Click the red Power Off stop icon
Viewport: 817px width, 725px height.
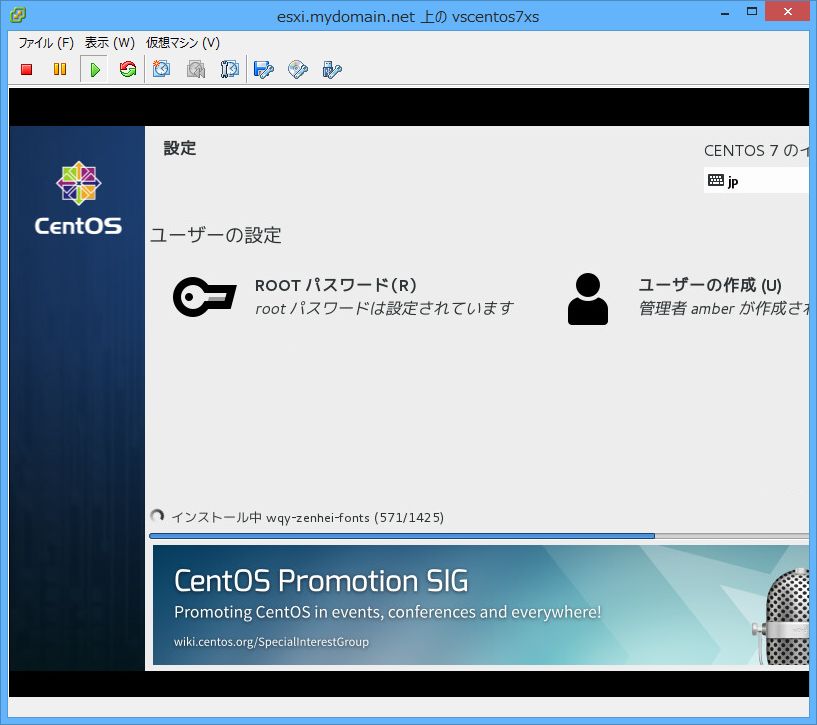[27, 69]
